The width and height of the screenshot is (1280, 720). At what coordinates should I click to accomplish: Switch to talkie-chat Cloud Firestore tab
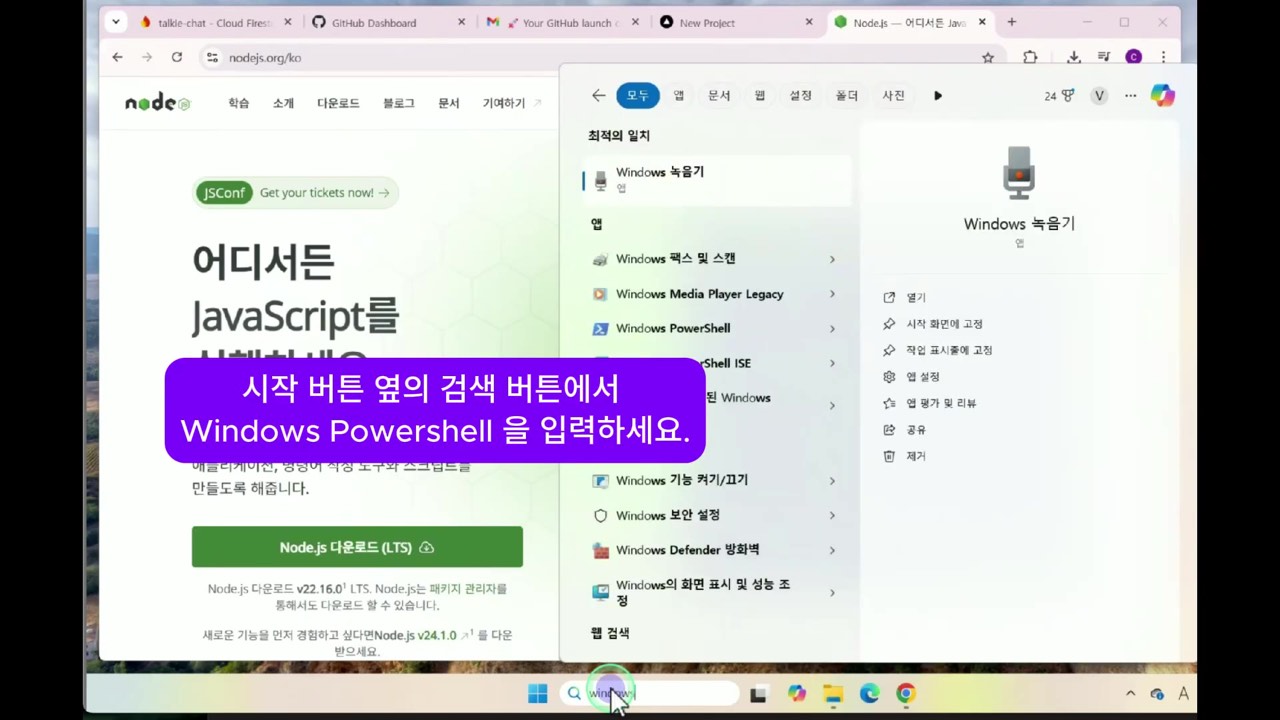(215, 22)
